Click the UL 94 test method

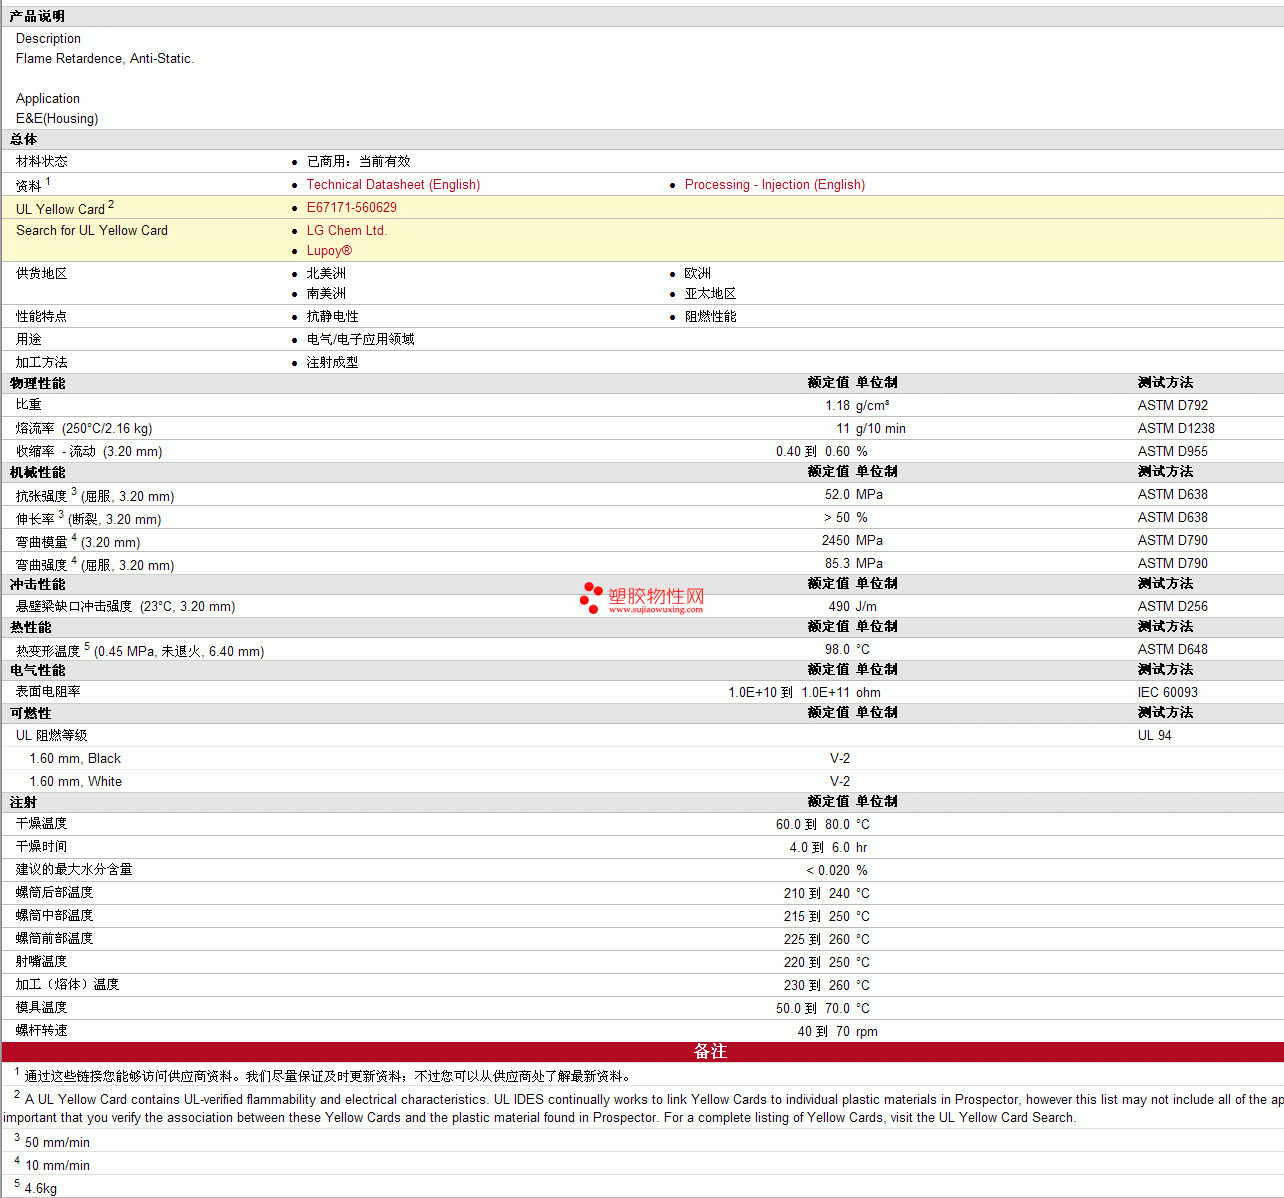(1154, 736)
